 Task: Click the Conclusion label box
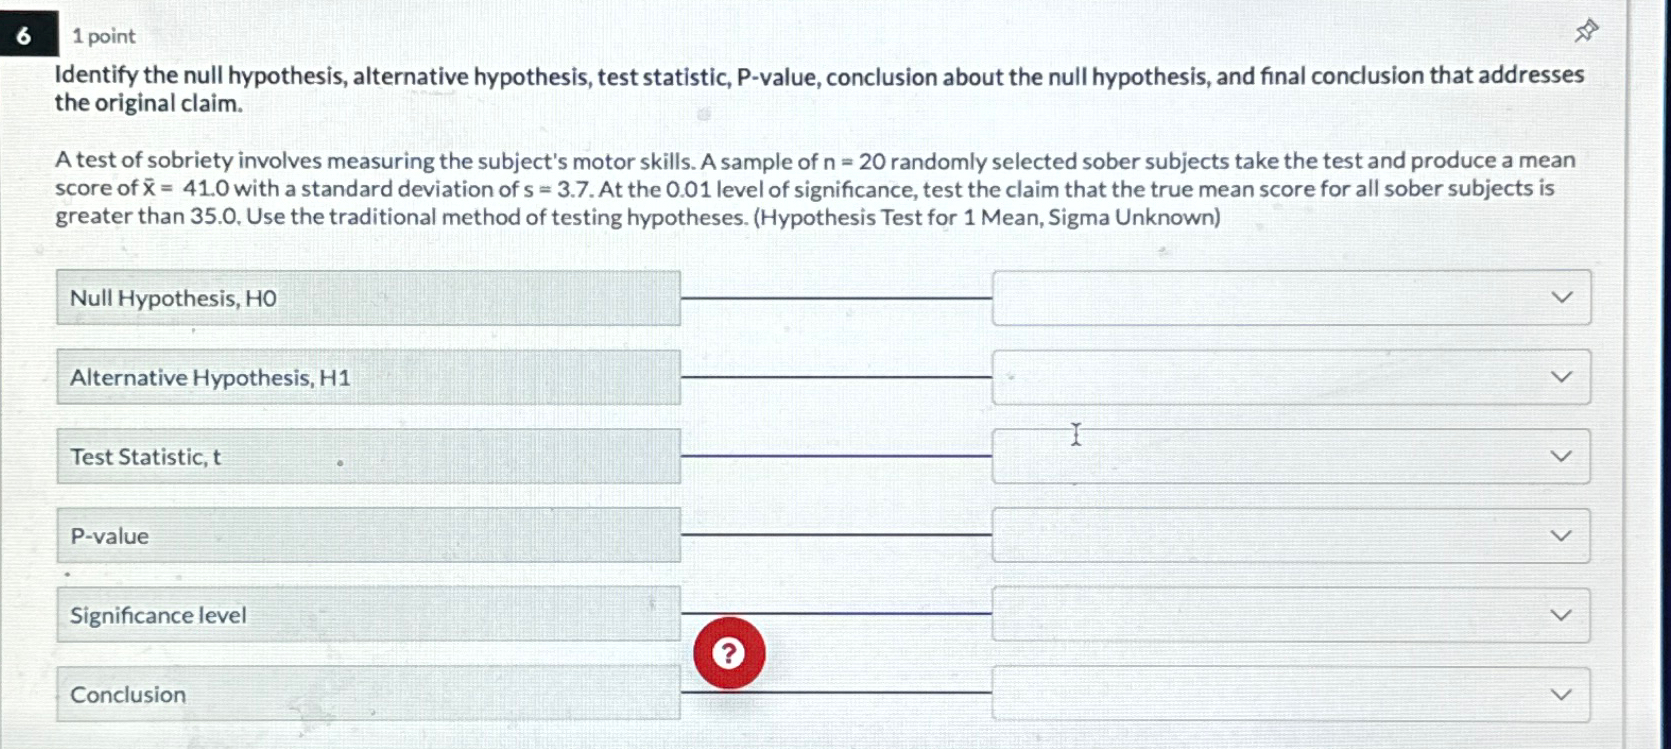(368, 693)
